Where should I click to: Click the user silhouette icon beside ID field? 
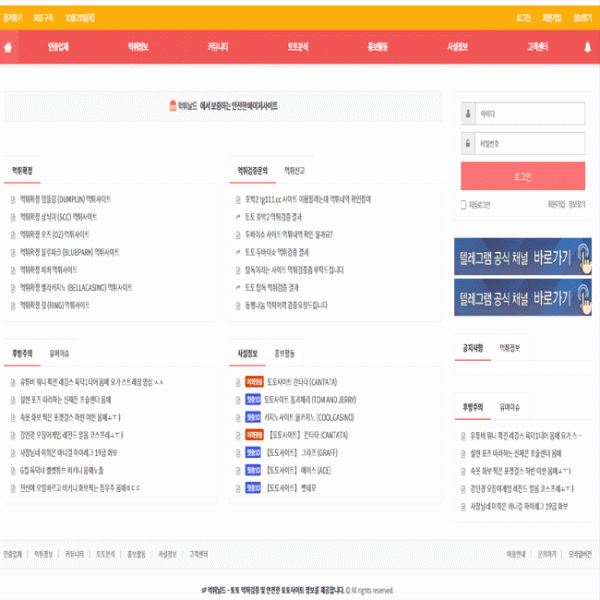[468, 114]
